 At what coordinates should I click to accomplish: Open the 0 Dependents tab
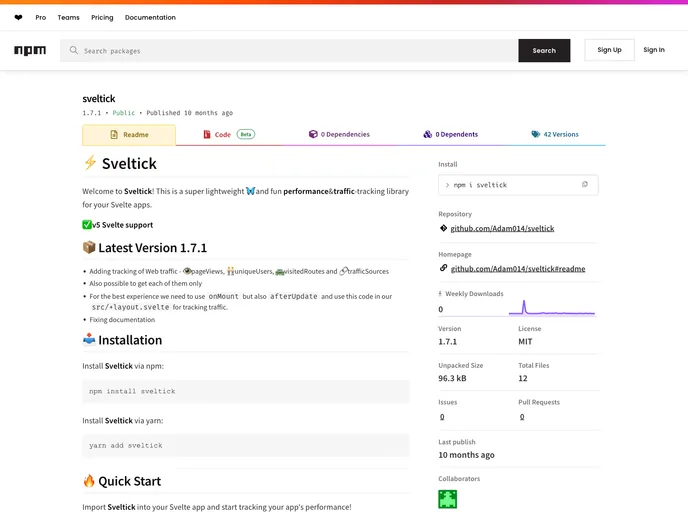click(451, 134)
